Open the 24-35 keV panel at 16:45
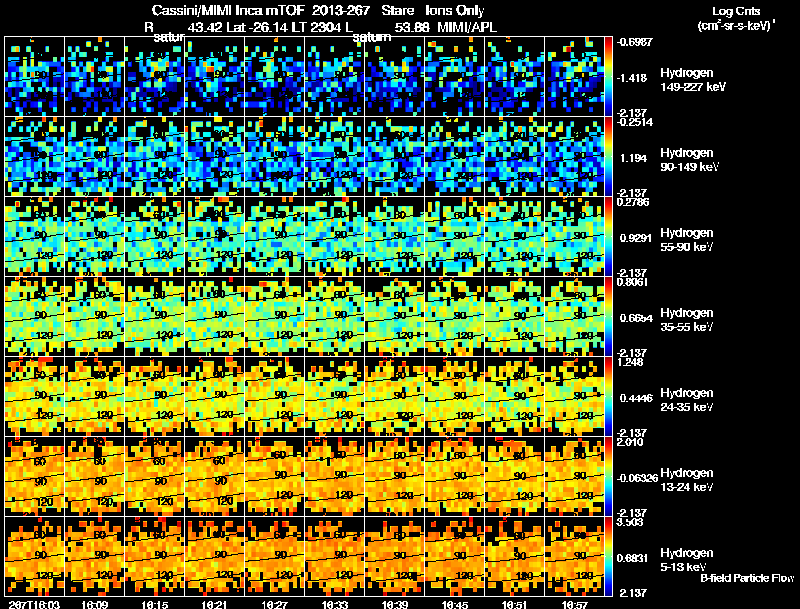The width and height of the screenshot is (800, 609). pos(455,396)
